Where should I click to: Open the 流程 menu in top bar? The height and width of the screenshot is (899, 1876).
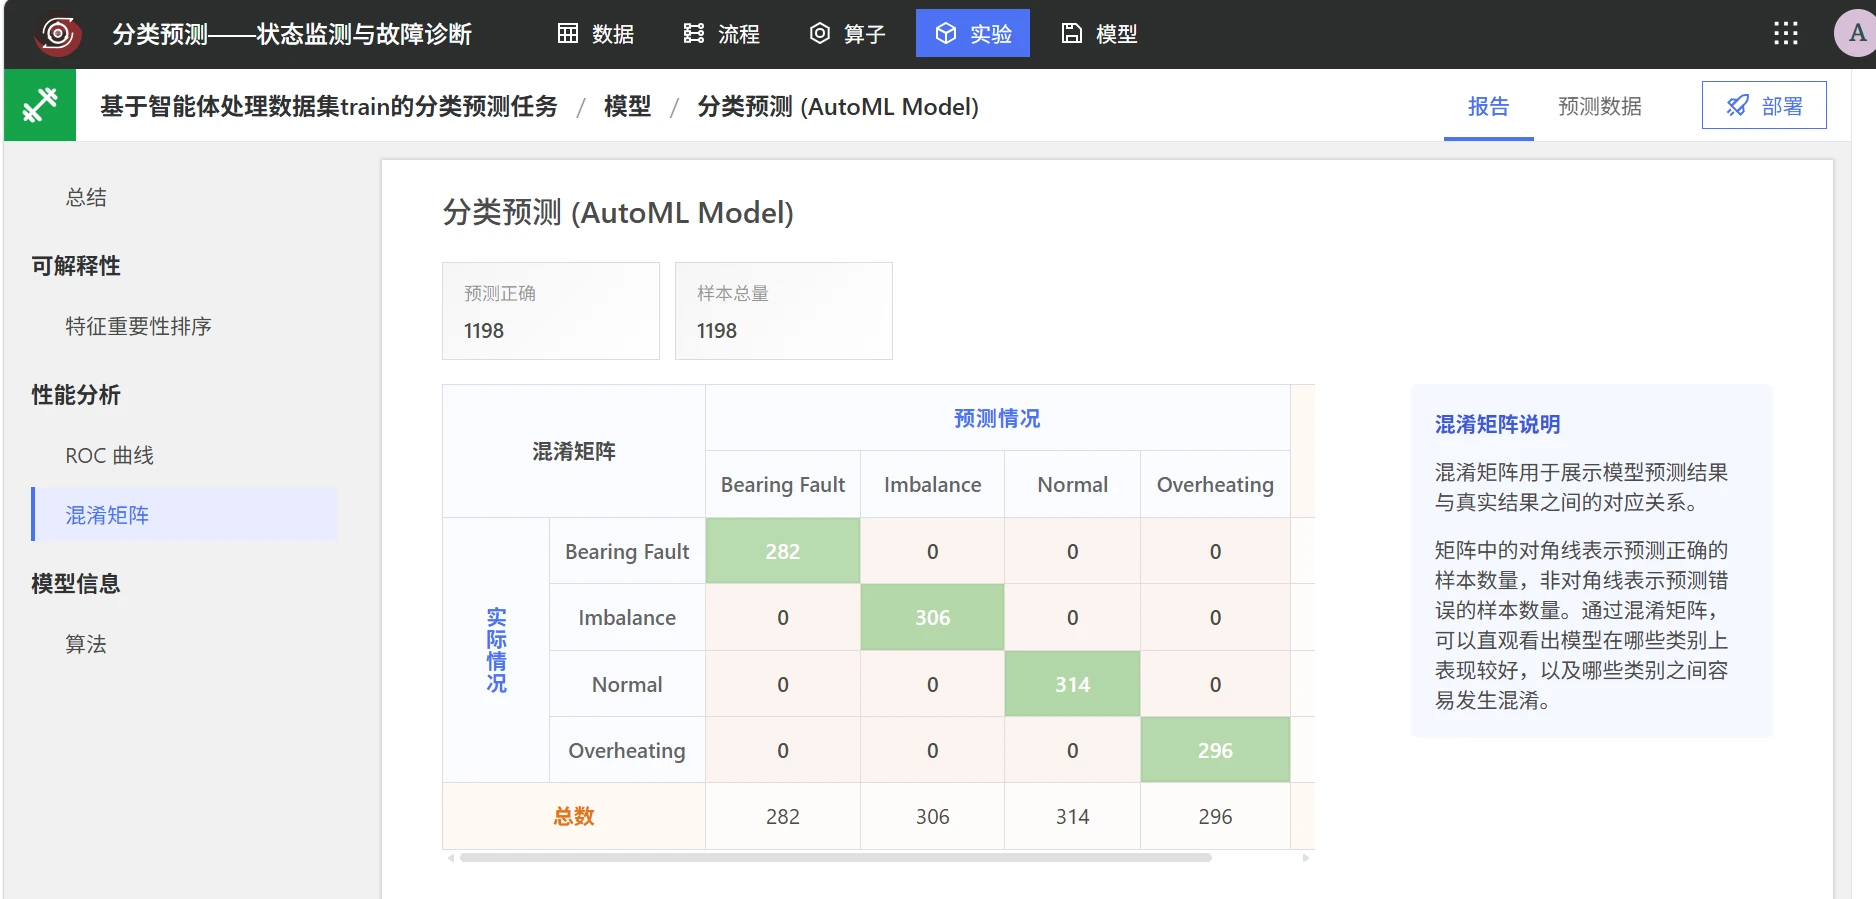click(721, 34)
